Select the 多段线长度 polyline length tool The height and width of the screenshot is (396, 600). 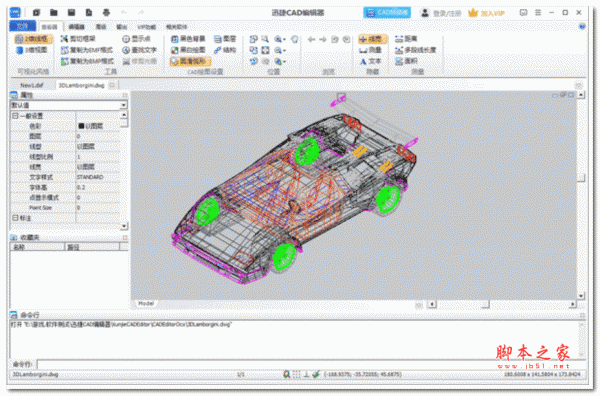[x=416, y=50]
